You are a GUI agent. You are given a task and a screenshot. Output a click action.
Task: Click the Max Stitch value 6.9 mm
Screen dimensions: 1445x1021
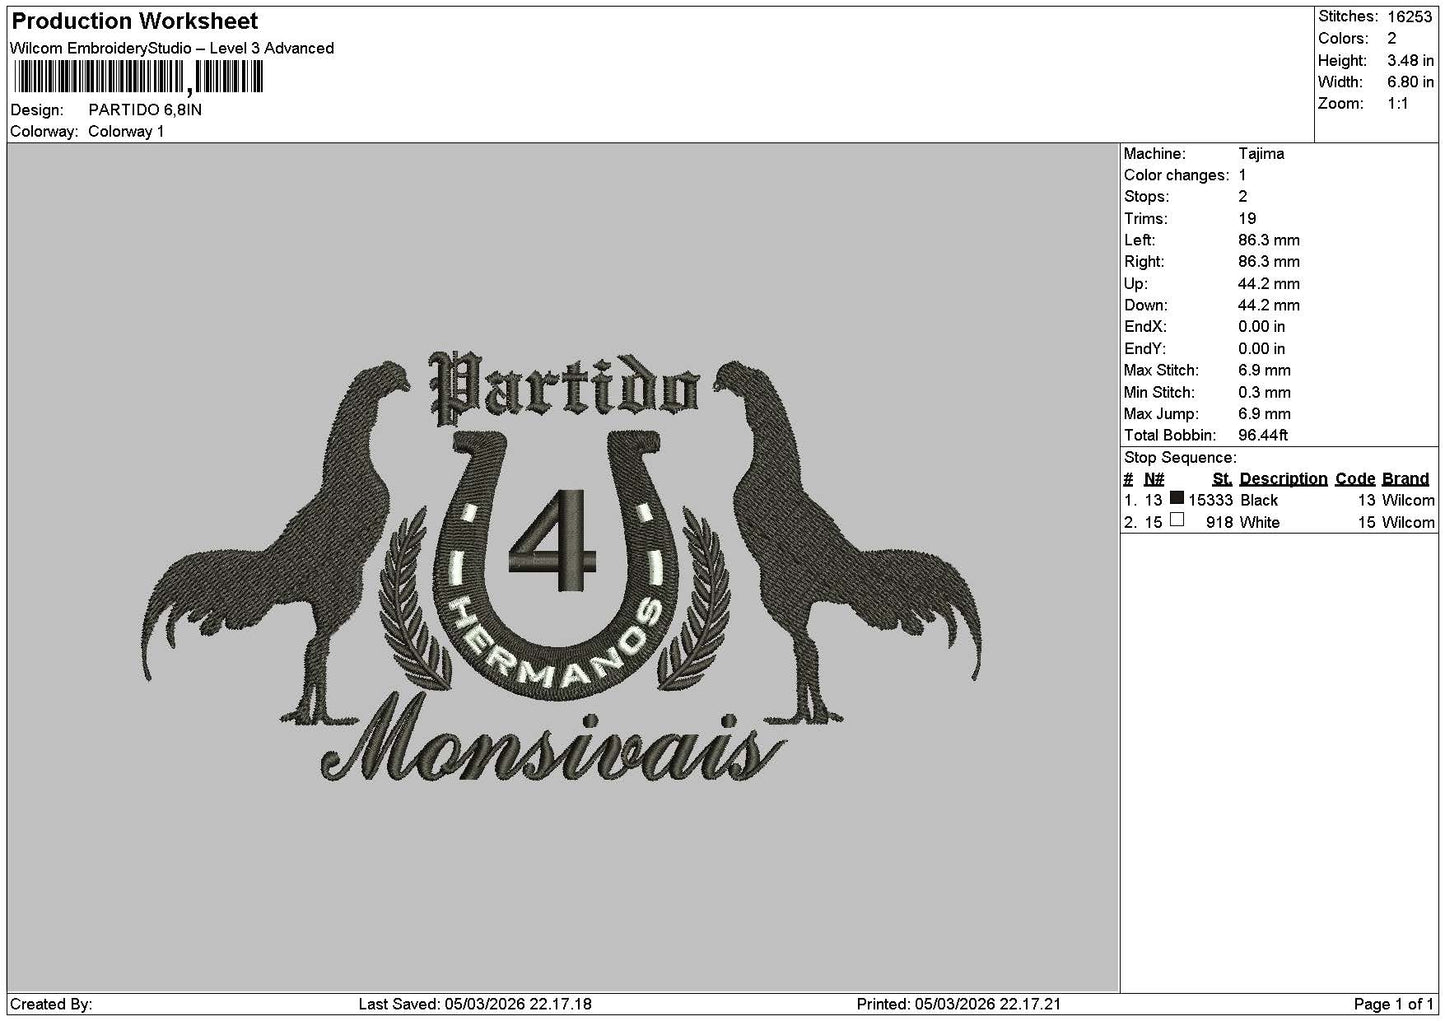1264,371
